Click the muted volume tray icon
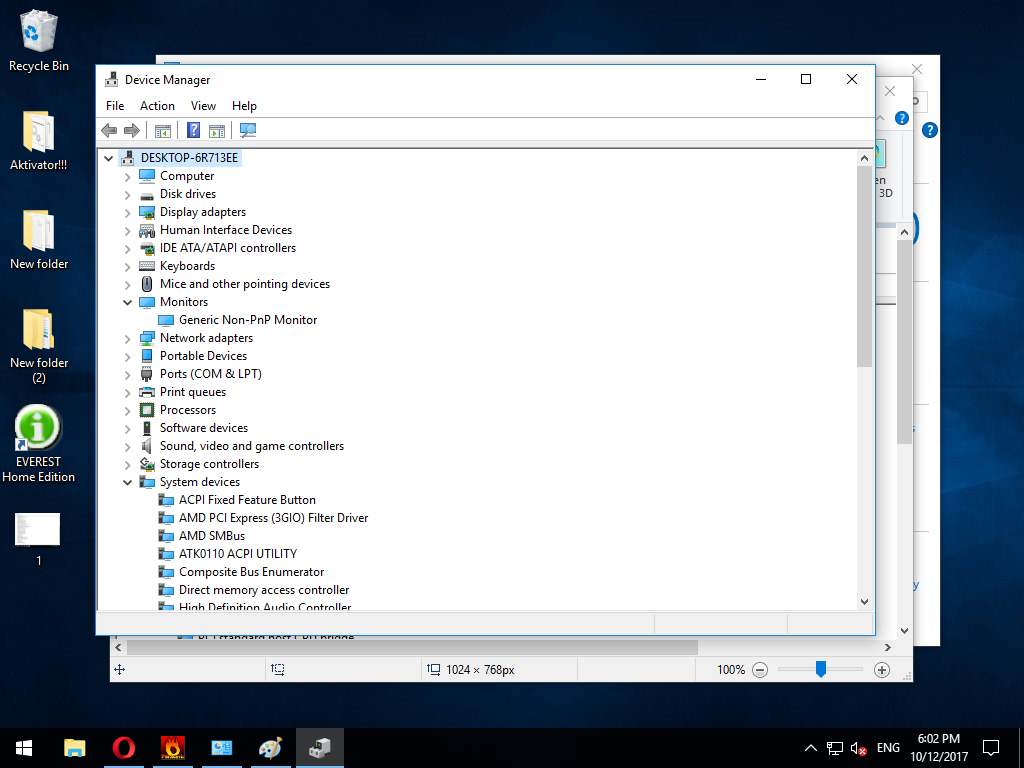The width and height of the screenshot is (1024, 768). [858, 748]
